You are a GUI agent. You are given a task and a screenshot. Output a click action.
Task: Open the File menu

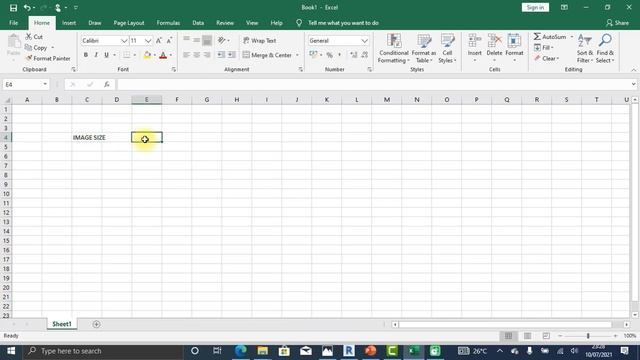[x=13, y=23]
